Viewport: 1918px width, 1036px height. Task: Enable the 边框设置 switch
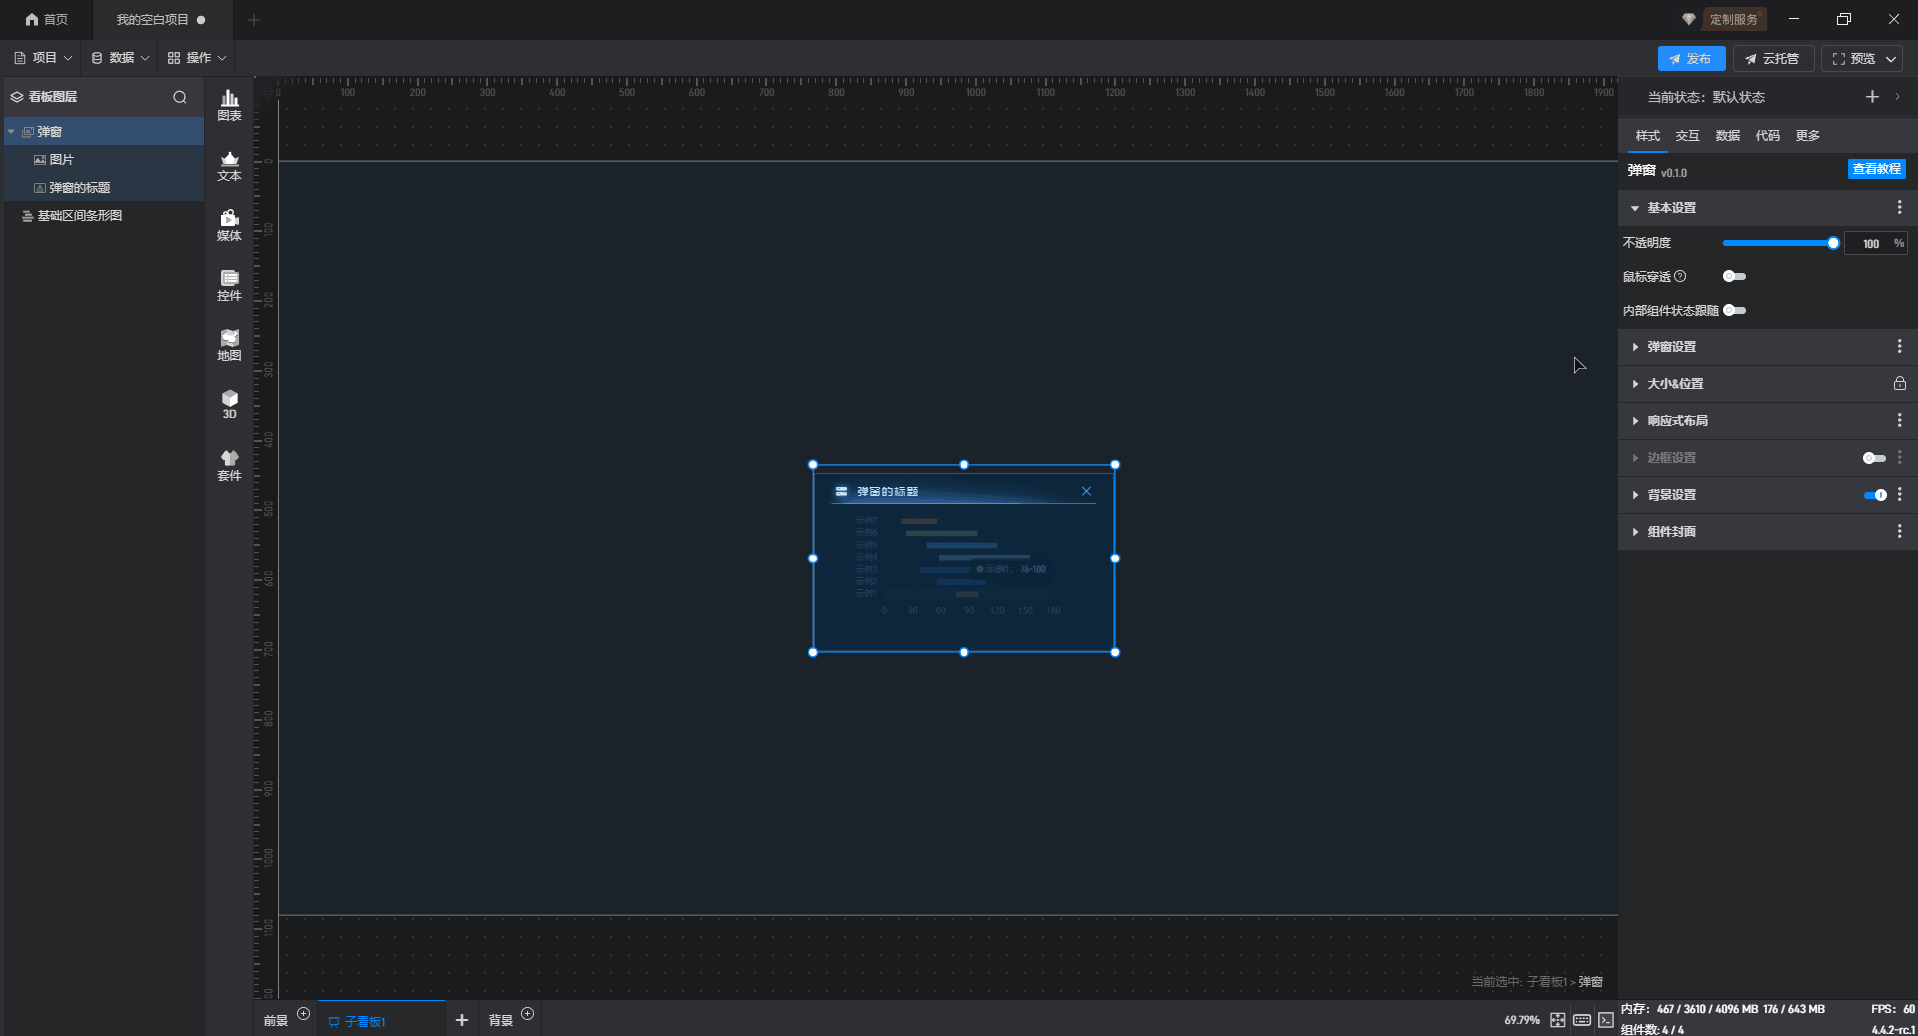tap(1874, 458)
